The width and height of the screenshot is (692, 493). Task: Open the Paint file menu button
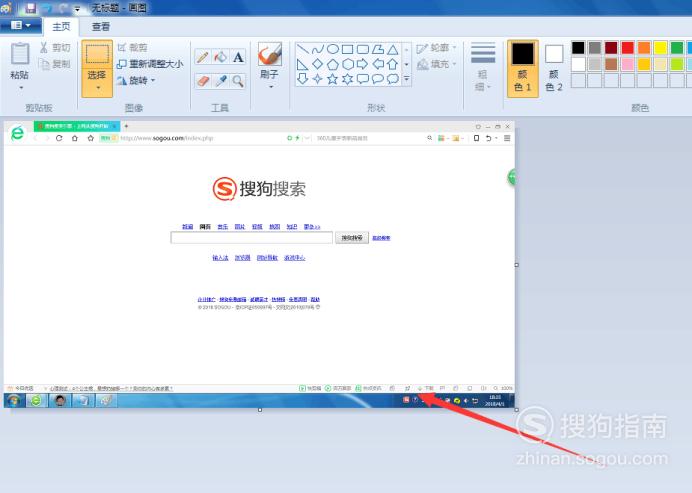click(20, 26)
